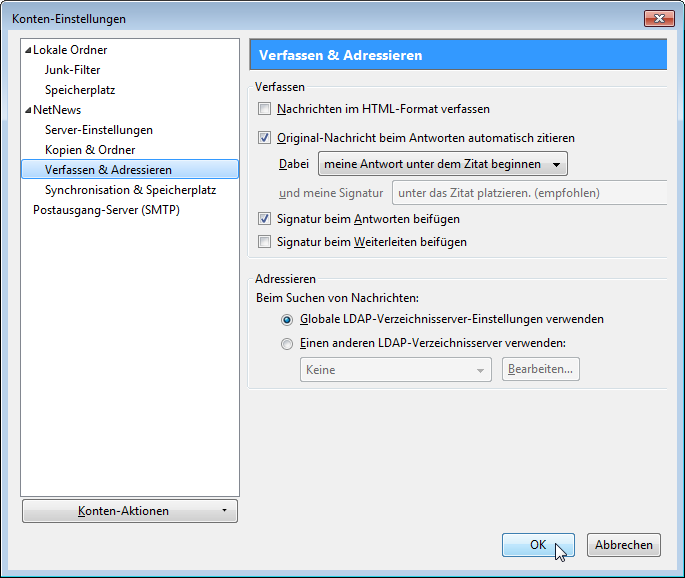Open the Konten-Aktionen menu button
Image resolution: width=685 pixels, height=578 pixels.
point(130,511)
